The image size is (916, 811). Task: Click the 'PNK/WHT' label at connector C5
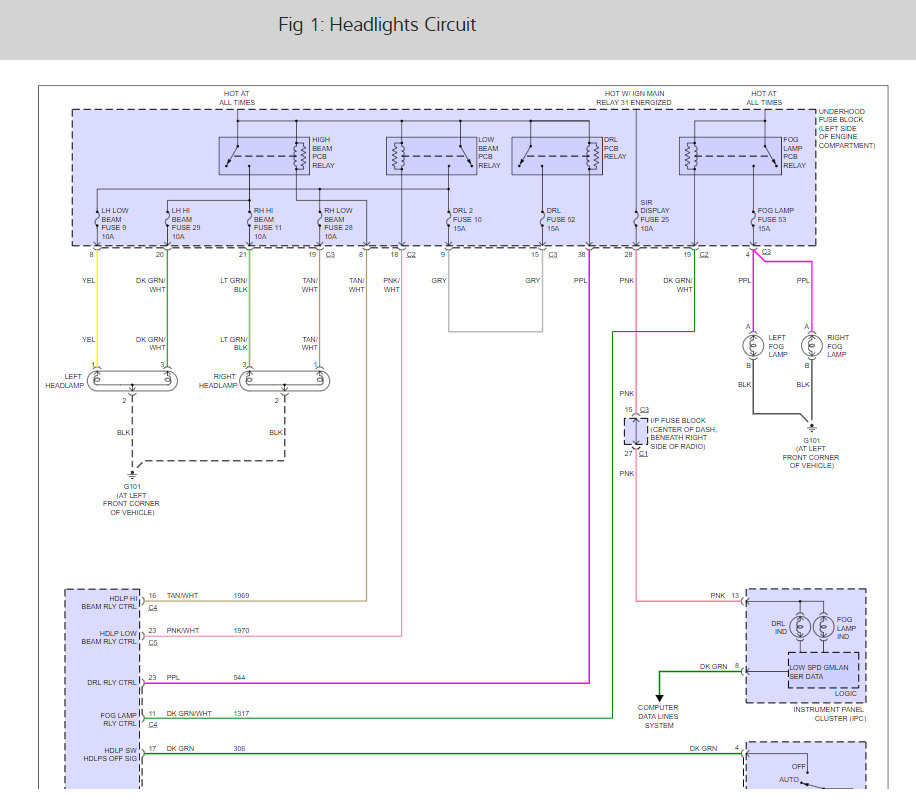click(x=183, y=630)
